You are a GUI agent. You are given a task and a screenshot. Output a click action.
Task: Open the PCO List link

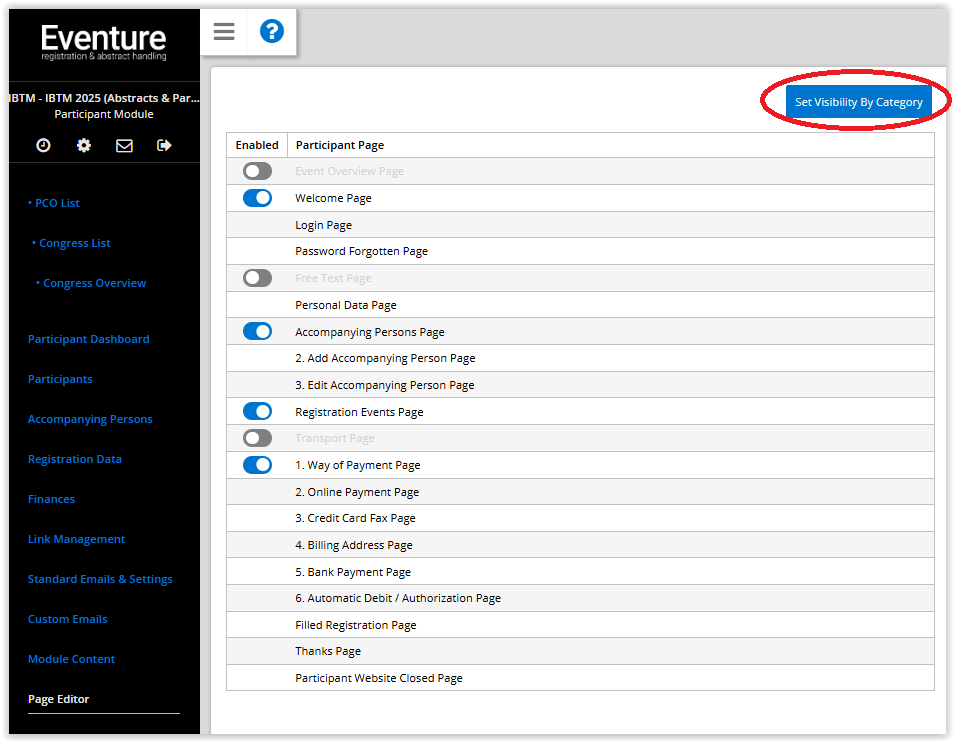coord(54,203)
